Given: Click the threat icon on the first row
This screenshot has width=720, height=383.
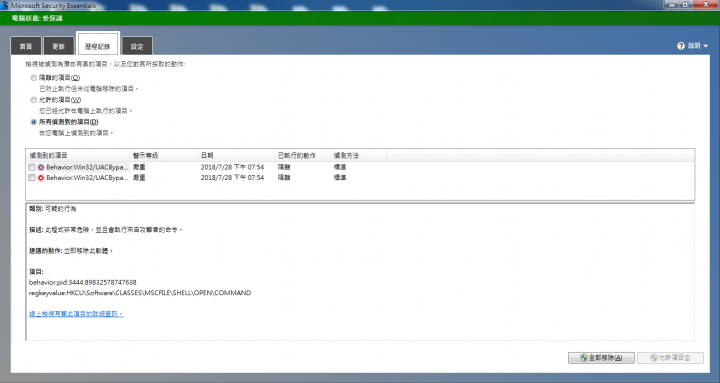Looking at the screenshot, I should pos(41,167).
